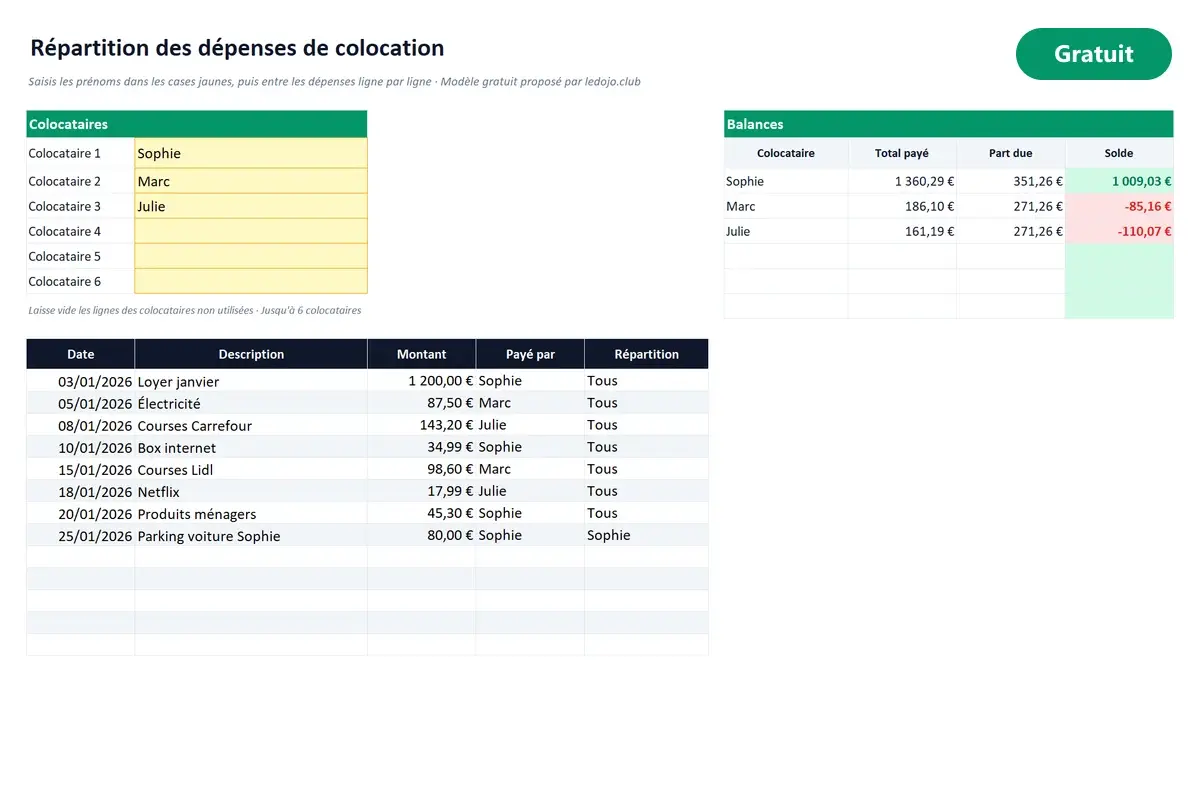Viewport: 1200px width, 800px height.
Task: Click the 80,00 € amount cell
Action: click(421, 535)
